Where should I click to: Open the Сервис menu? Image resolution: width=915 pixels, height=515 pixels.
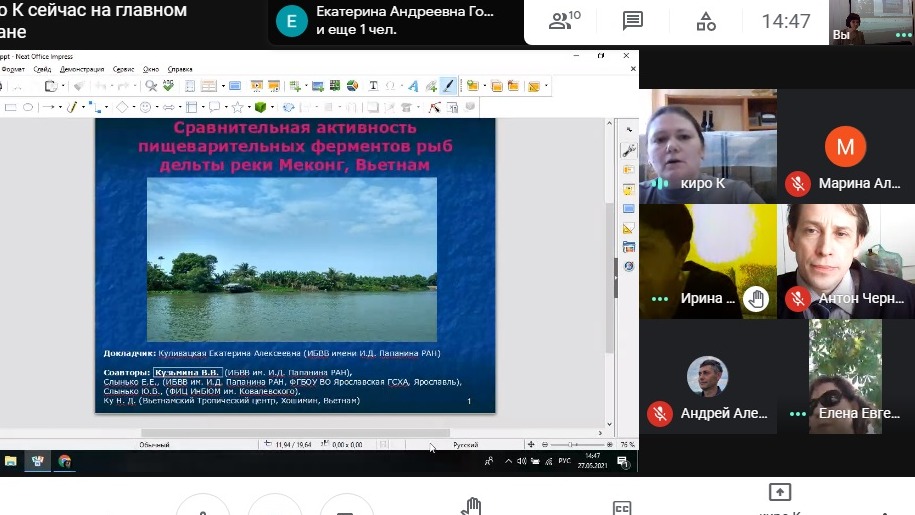point(123,69)
